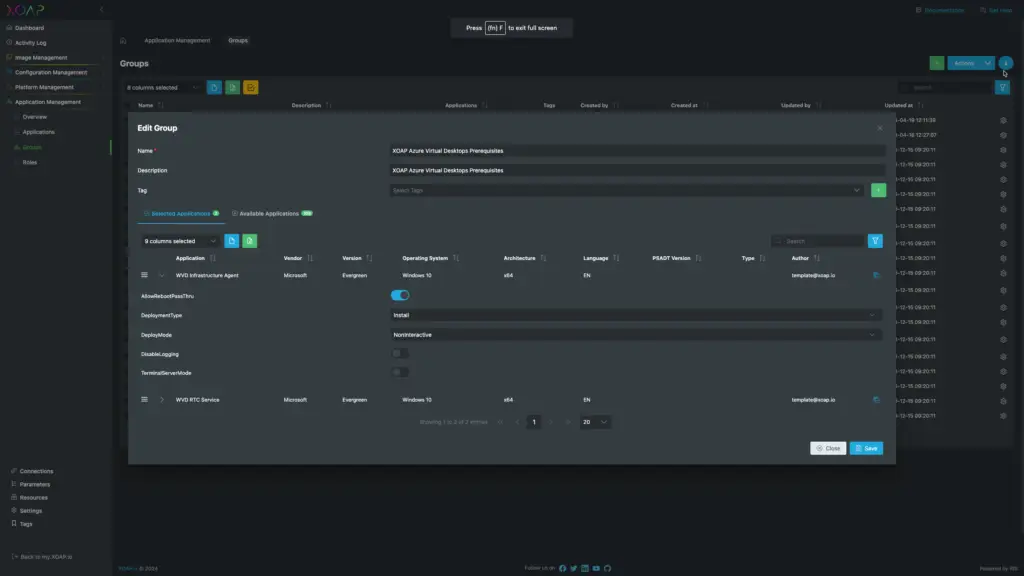
Task: Open the DeploymentType dropdown showing Install
Action: (635, 315)
